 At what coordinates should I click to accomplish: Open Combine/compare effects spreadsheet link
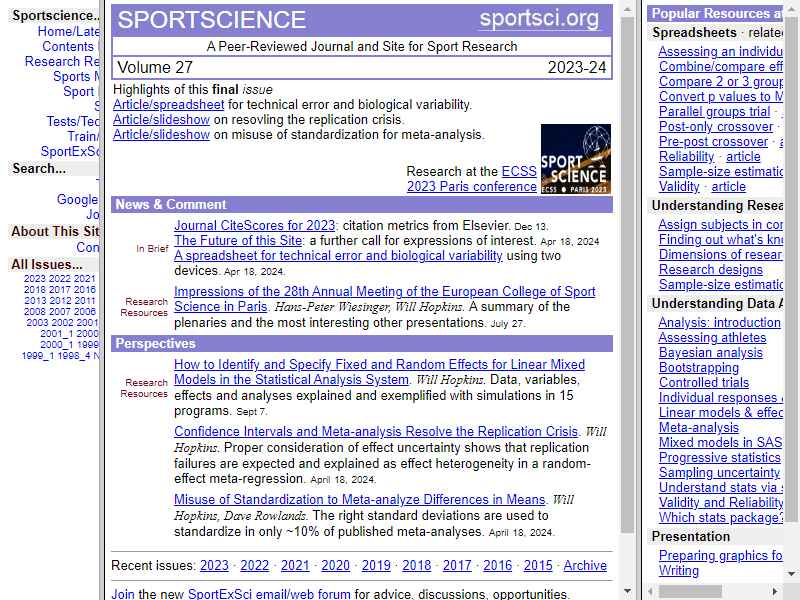click(721, 66)
